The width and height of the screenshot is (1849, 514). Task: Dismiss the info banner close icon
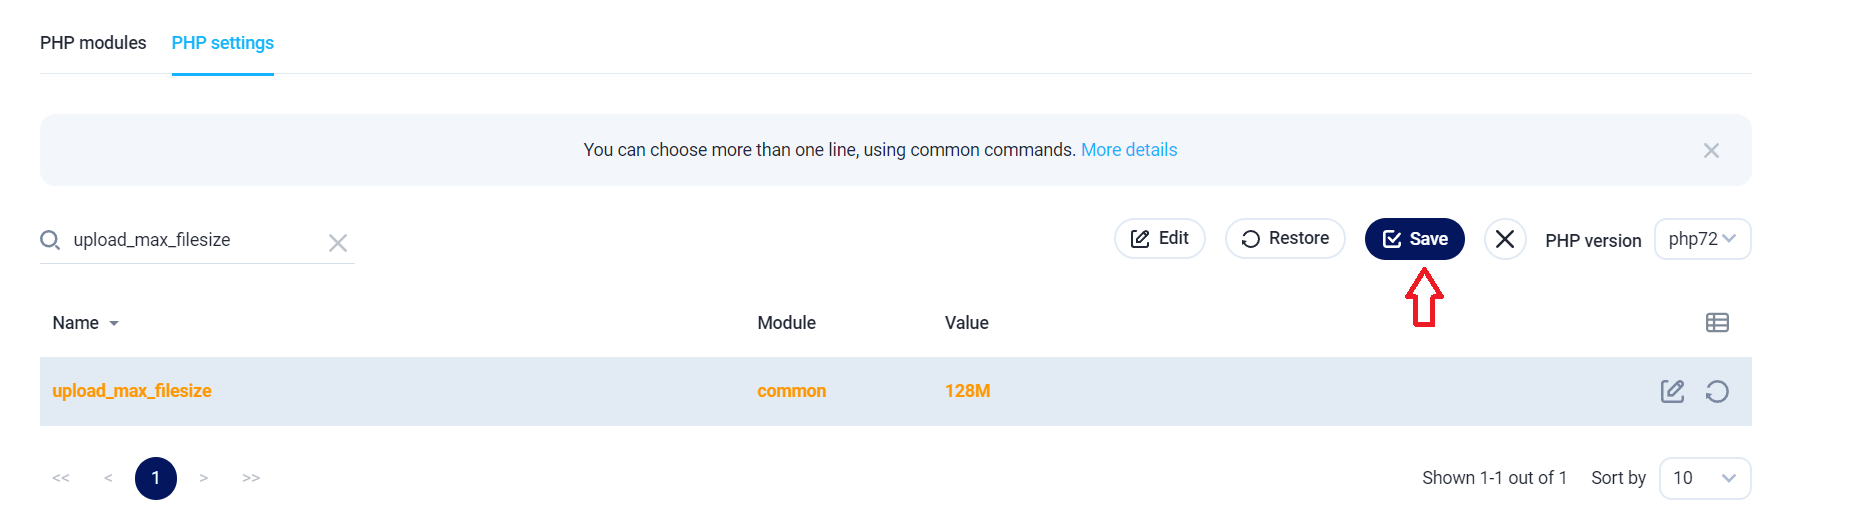pos(1711,150)
